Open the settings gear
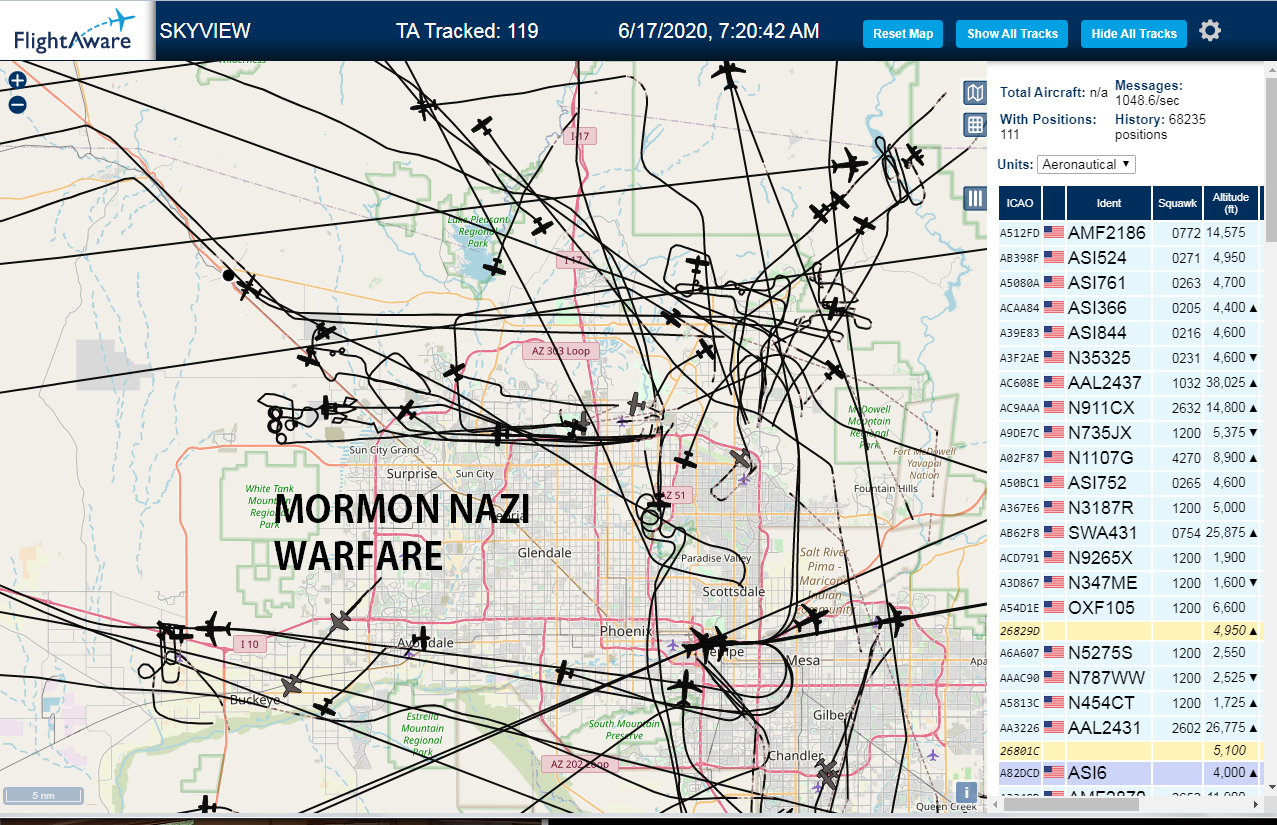This screenshot has height=825, width=1277. pyautogui.click(x=1210, y=32)
